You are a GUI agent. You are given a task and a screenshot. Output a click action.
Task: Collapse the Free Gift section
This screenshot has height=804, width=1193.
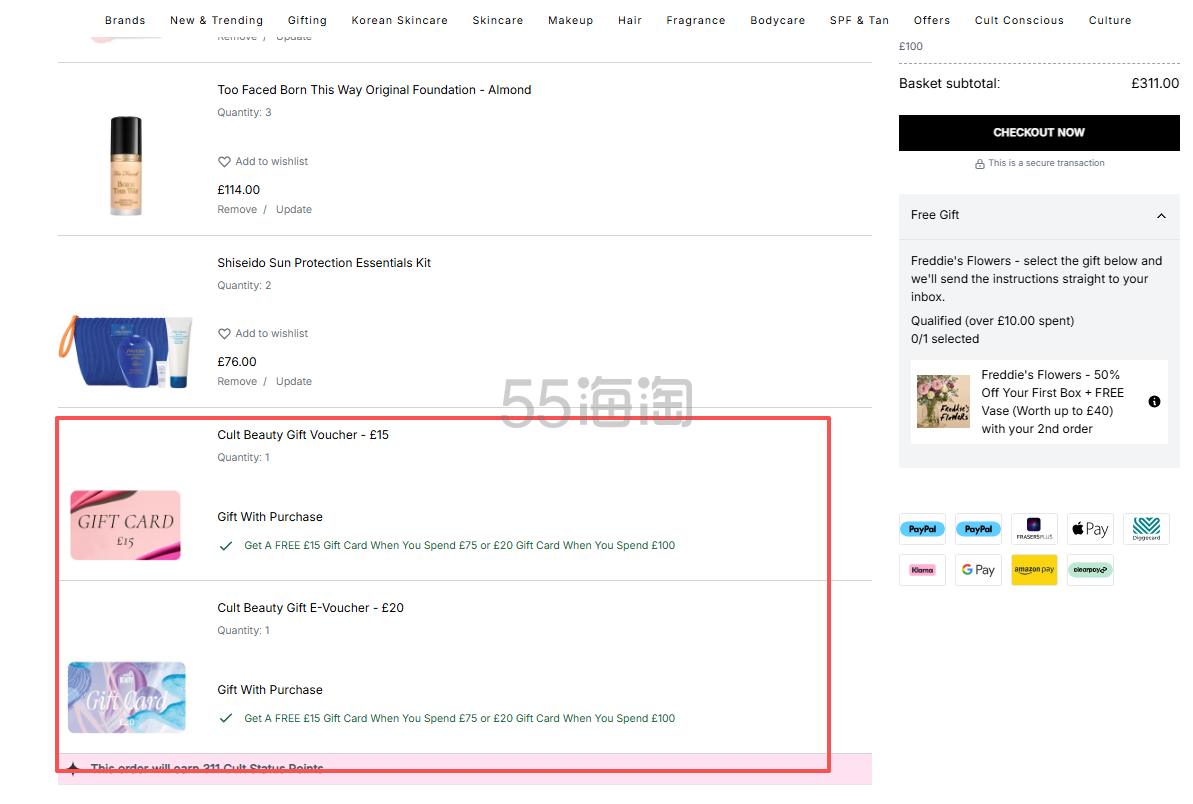[x=1161, y=216]
